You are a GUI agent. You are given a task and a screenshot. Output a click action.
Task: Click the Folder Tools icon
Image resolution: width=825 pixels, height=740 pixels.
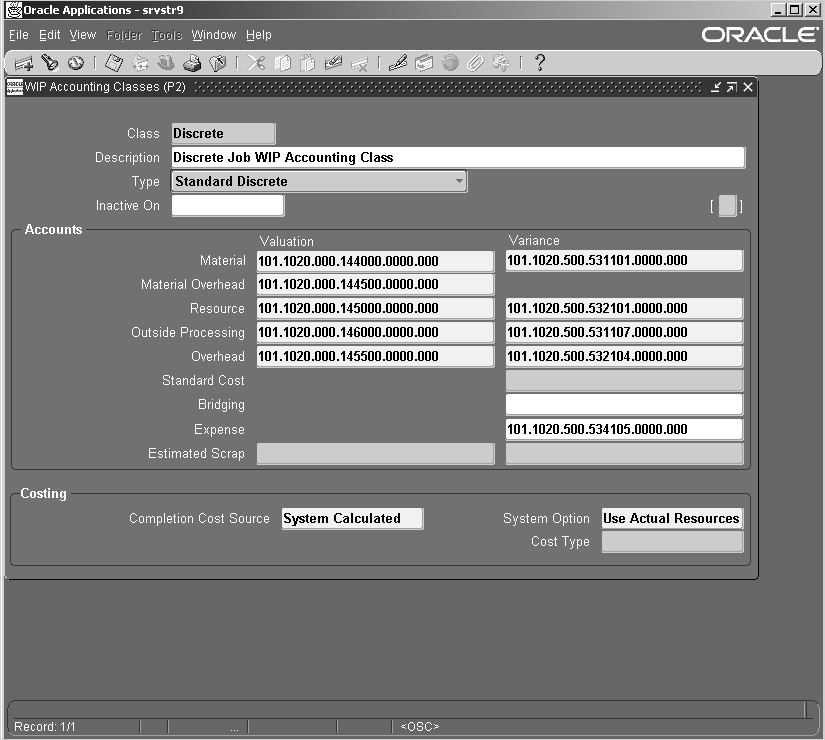(x=501, y=63)
